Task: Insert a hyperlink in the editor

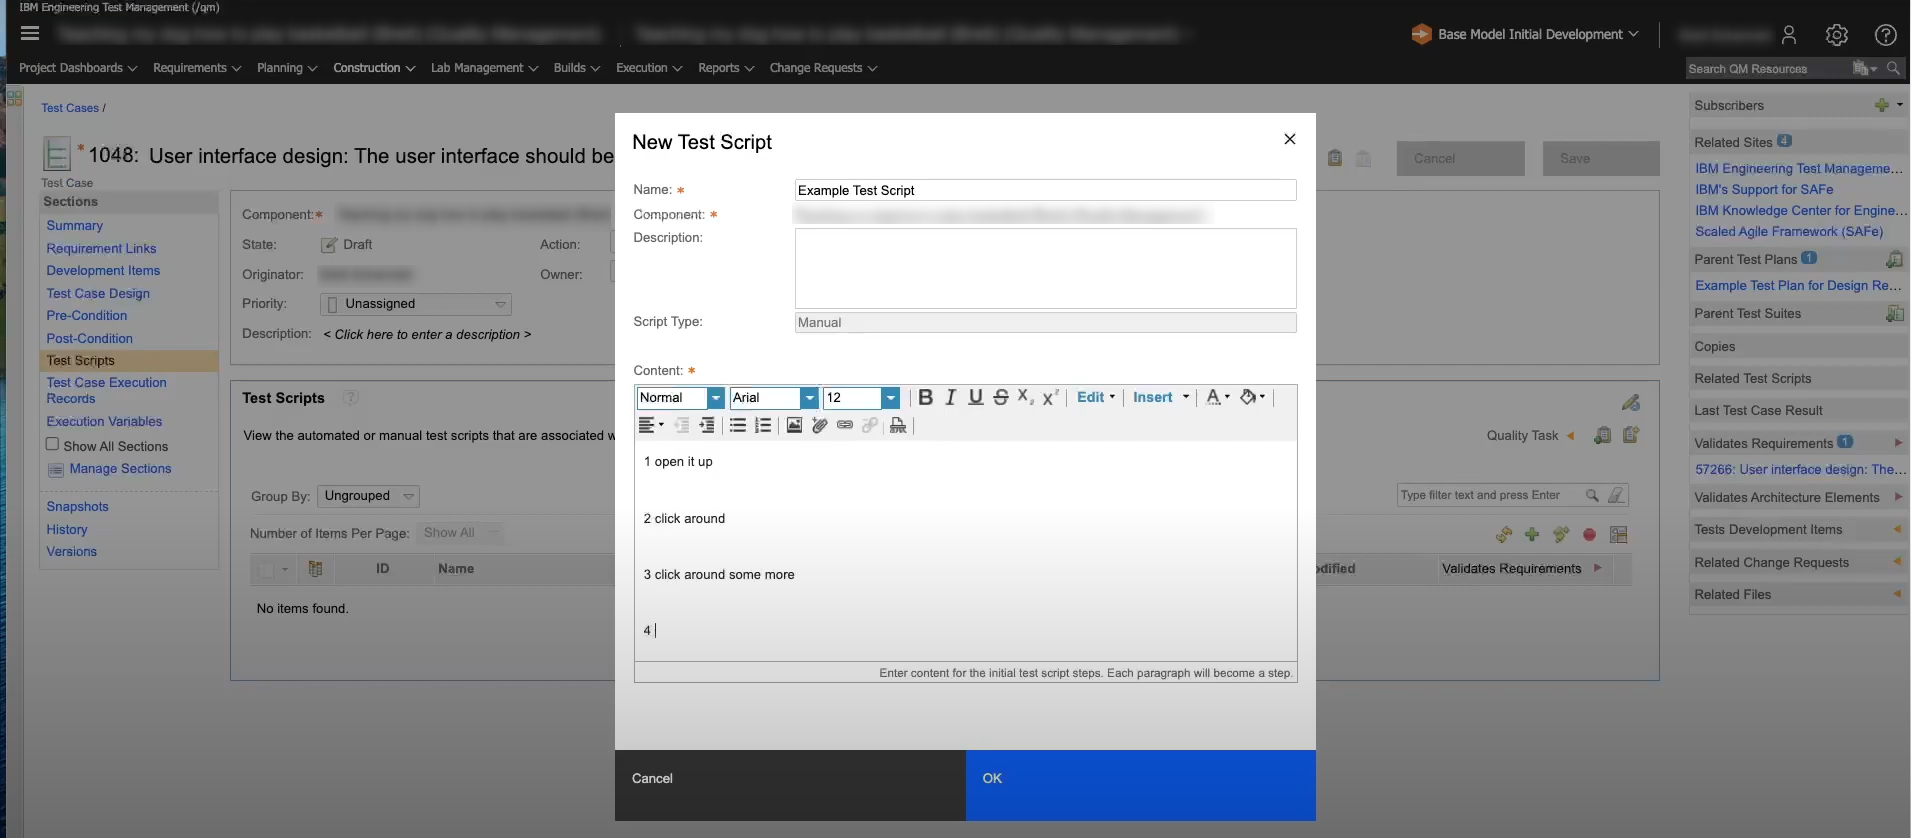Action: pyautogui.click(x=845, y=426)
